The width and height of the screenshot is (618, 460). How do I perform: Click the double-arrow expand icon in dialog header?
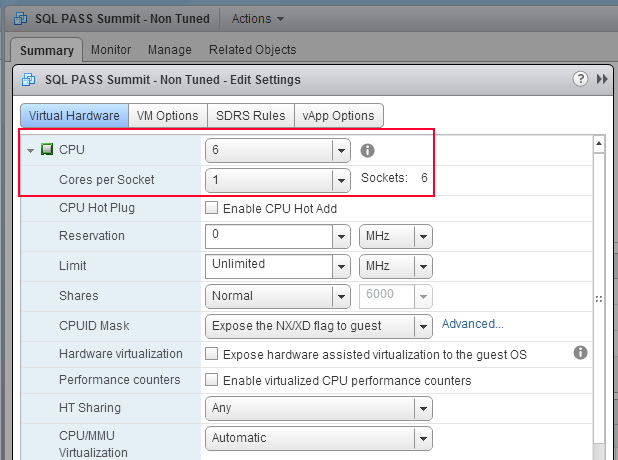click(x=602, y=79)
